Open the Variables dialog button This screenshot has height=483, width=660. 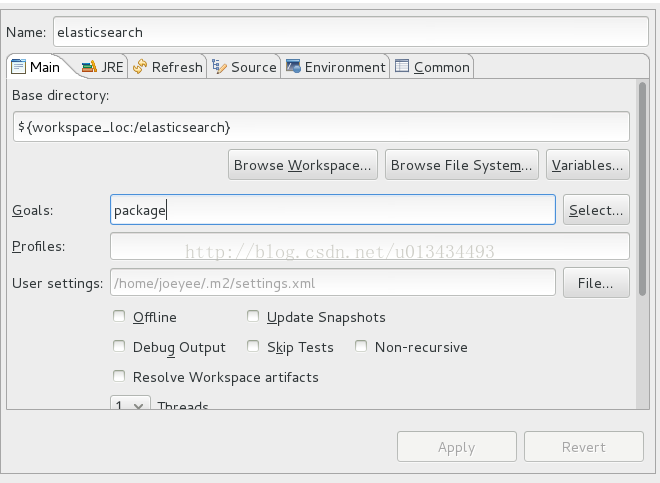588,165
